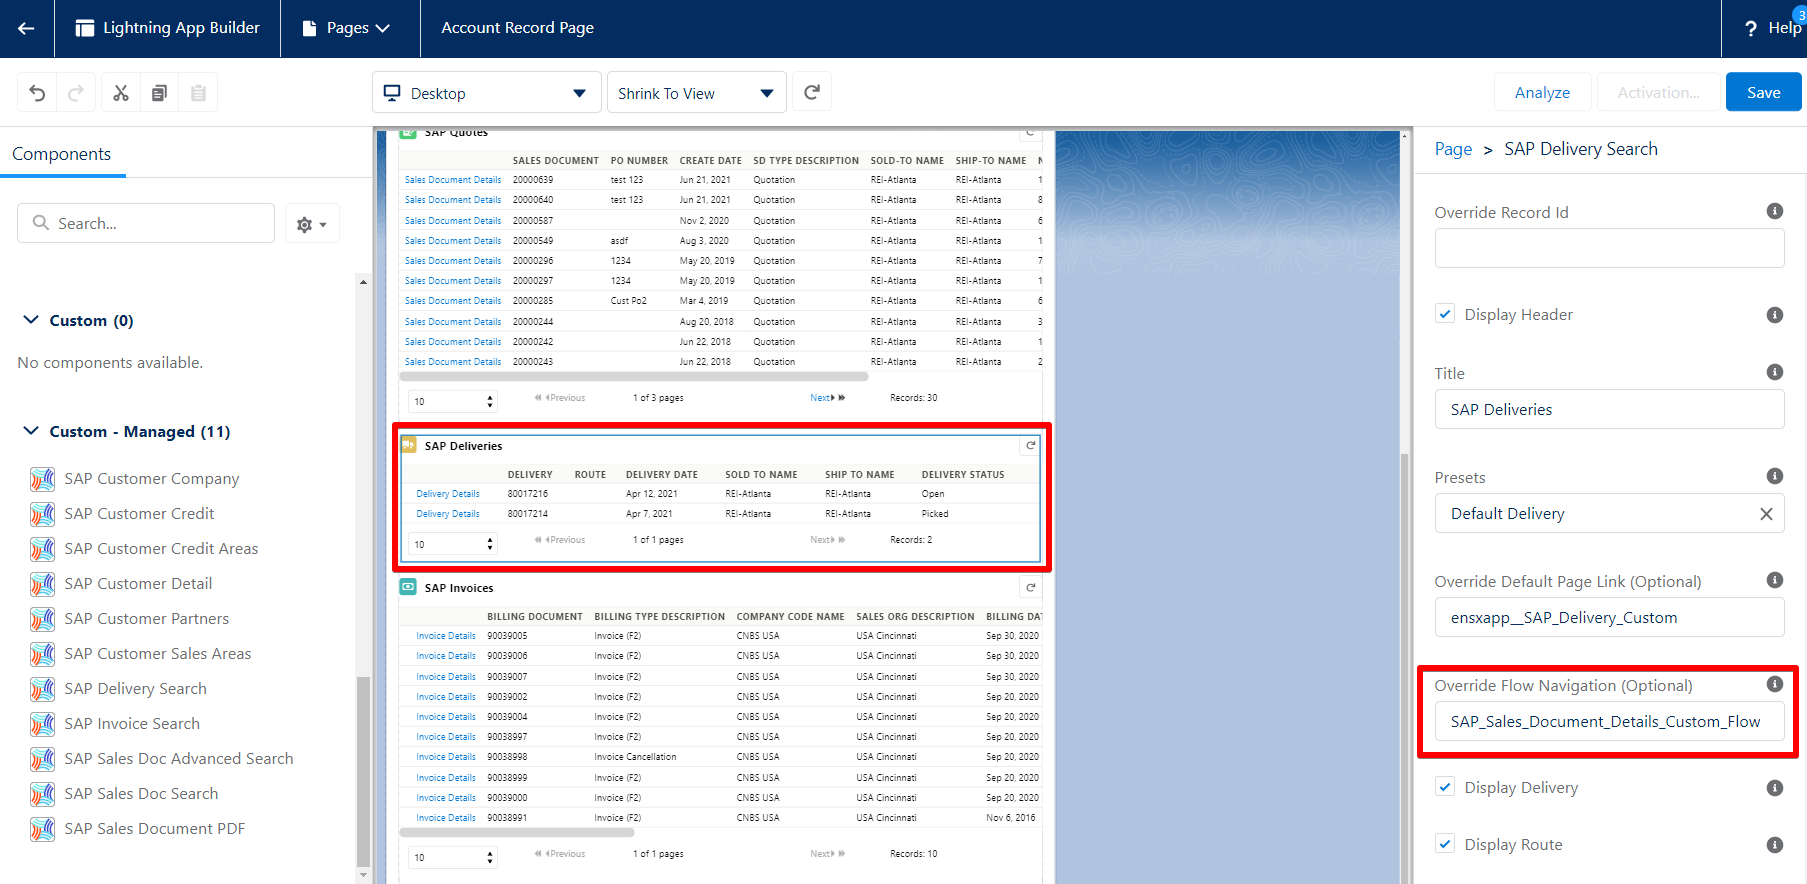
Task: Open Lightning App Builder menu item
Action: tap(168, 28)
